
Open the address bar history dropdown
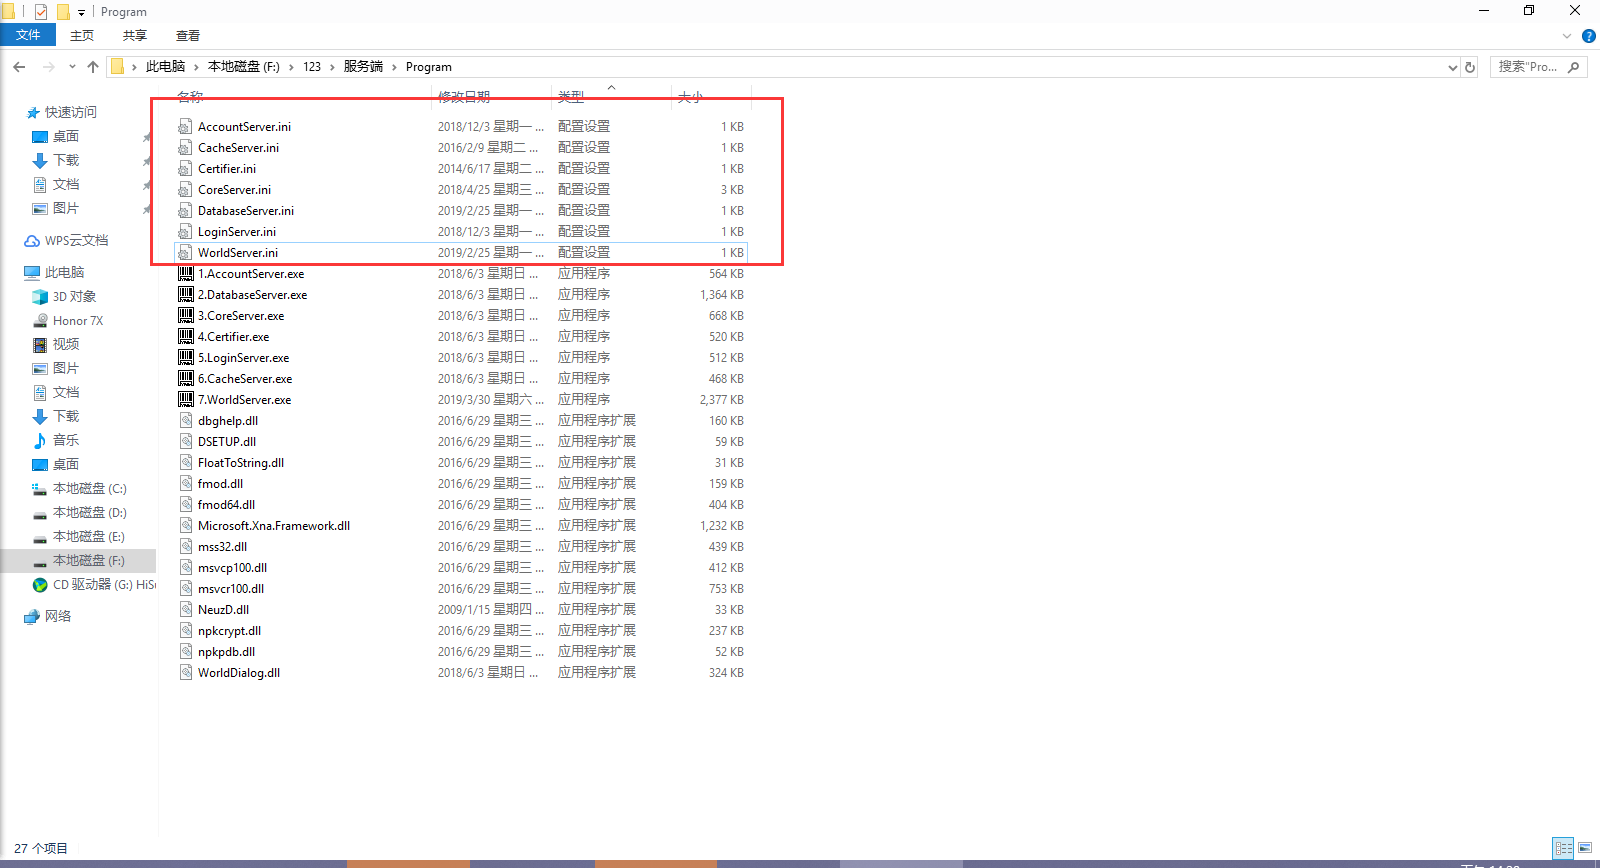pyautogui.click(x=1452, y=67)
